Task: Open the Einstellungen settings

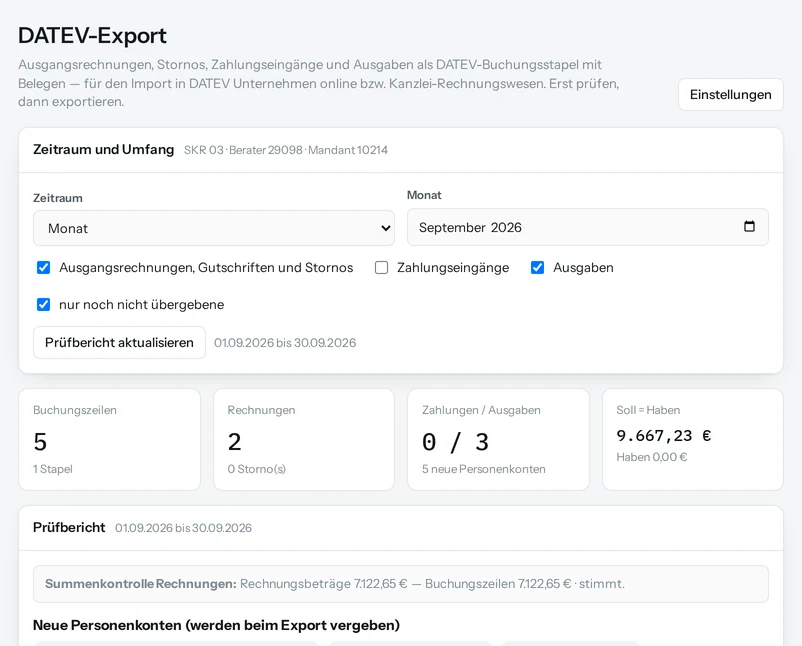Action: 730,95
